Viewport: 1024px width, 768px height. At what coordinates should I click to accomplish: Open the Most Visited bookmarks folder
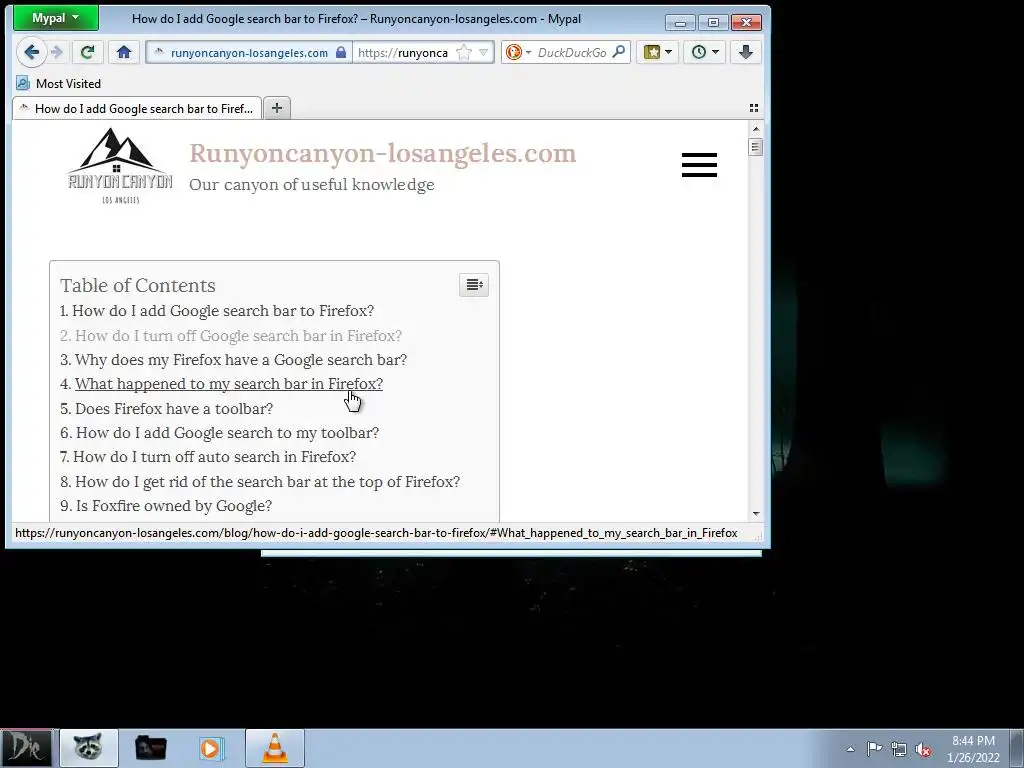click(x=59, y=84)
